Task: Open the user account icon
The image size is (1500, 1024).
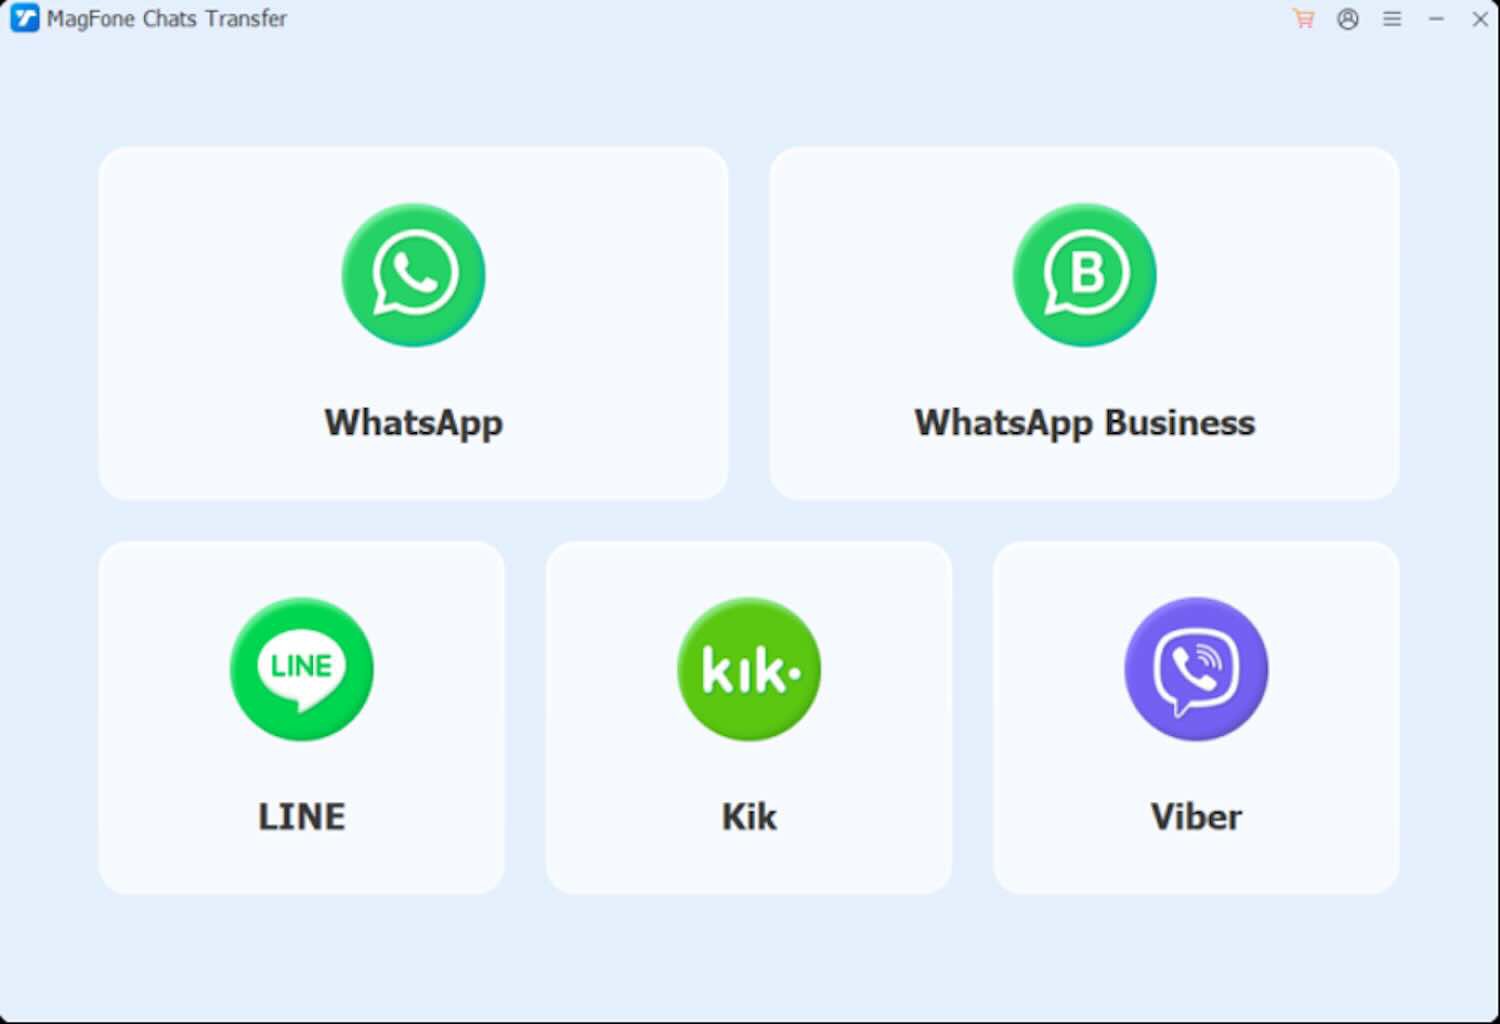Action: pyautogui.click(x=1348, y=19)
